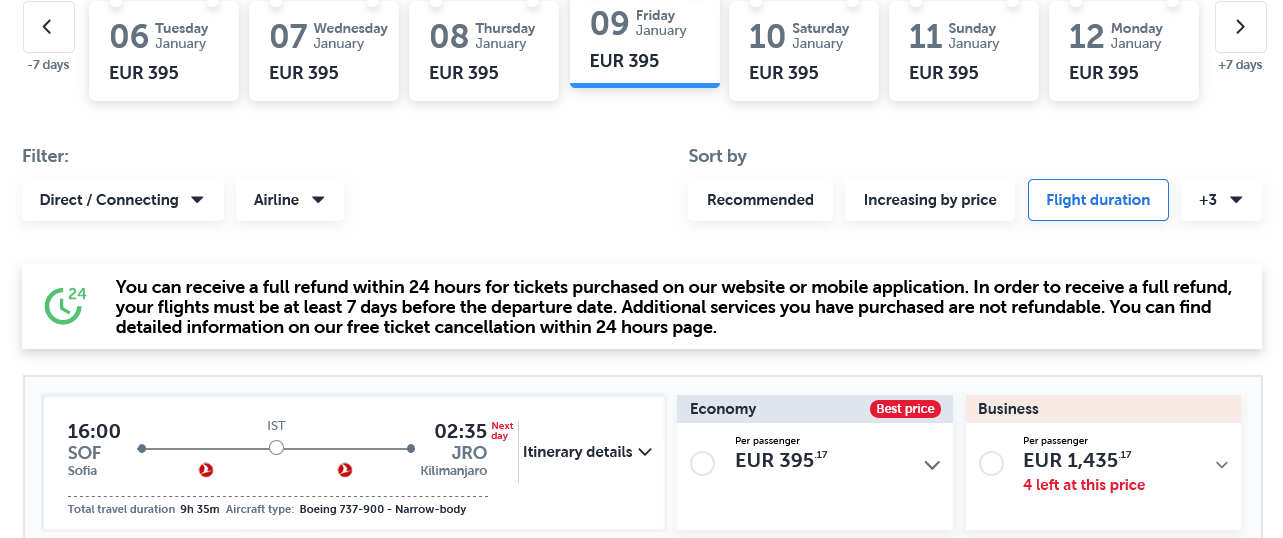This screenshot has height=538, width=1283.
Task: Sort by Increasing by price
Action: click(930, 200)
